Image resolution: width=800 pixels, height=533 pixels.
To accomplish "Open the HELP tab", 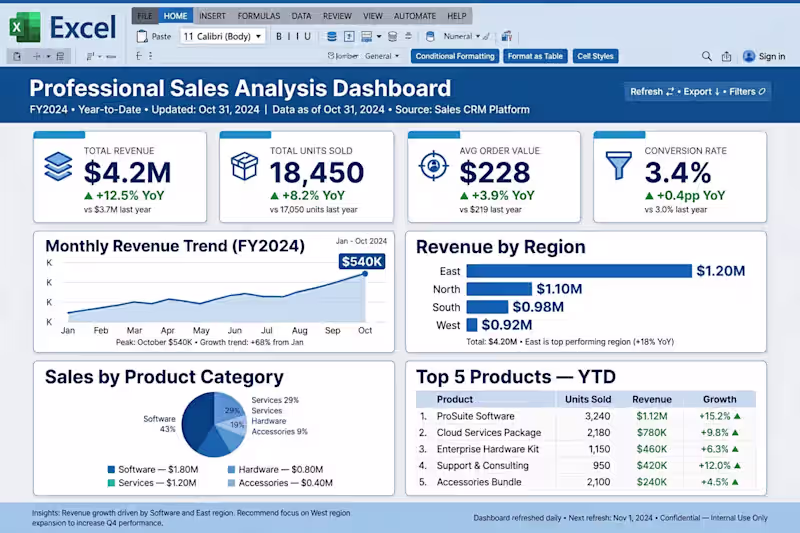I will click(457, 16).
